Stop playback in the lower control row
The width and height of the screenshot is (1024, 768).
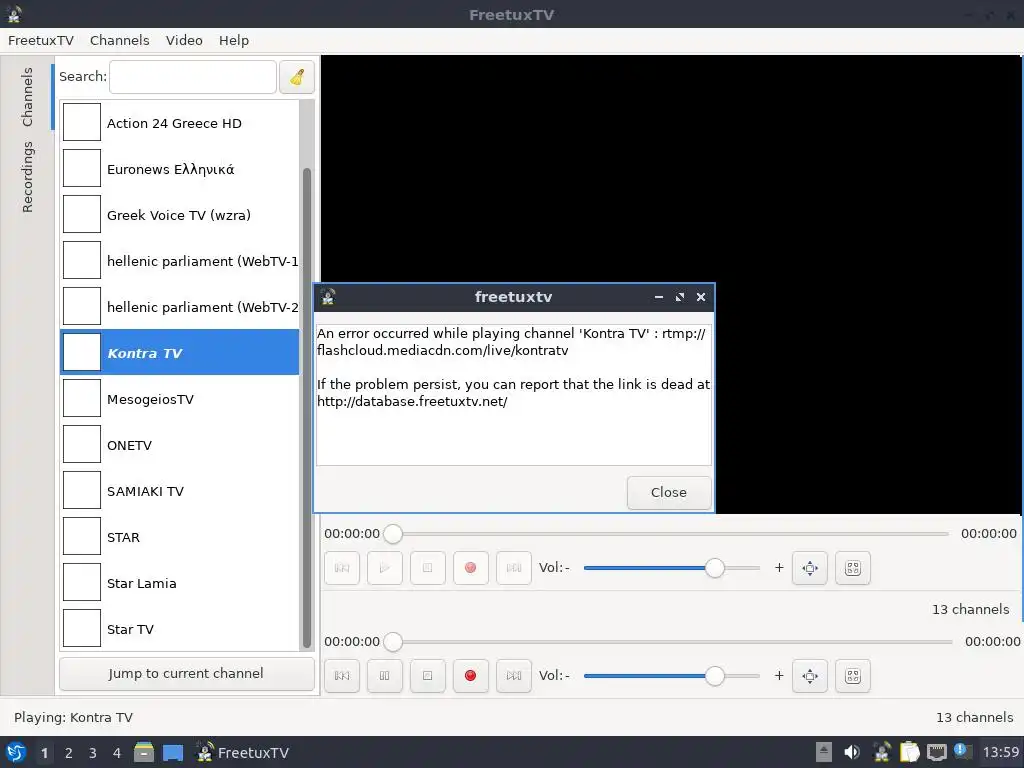428,675
